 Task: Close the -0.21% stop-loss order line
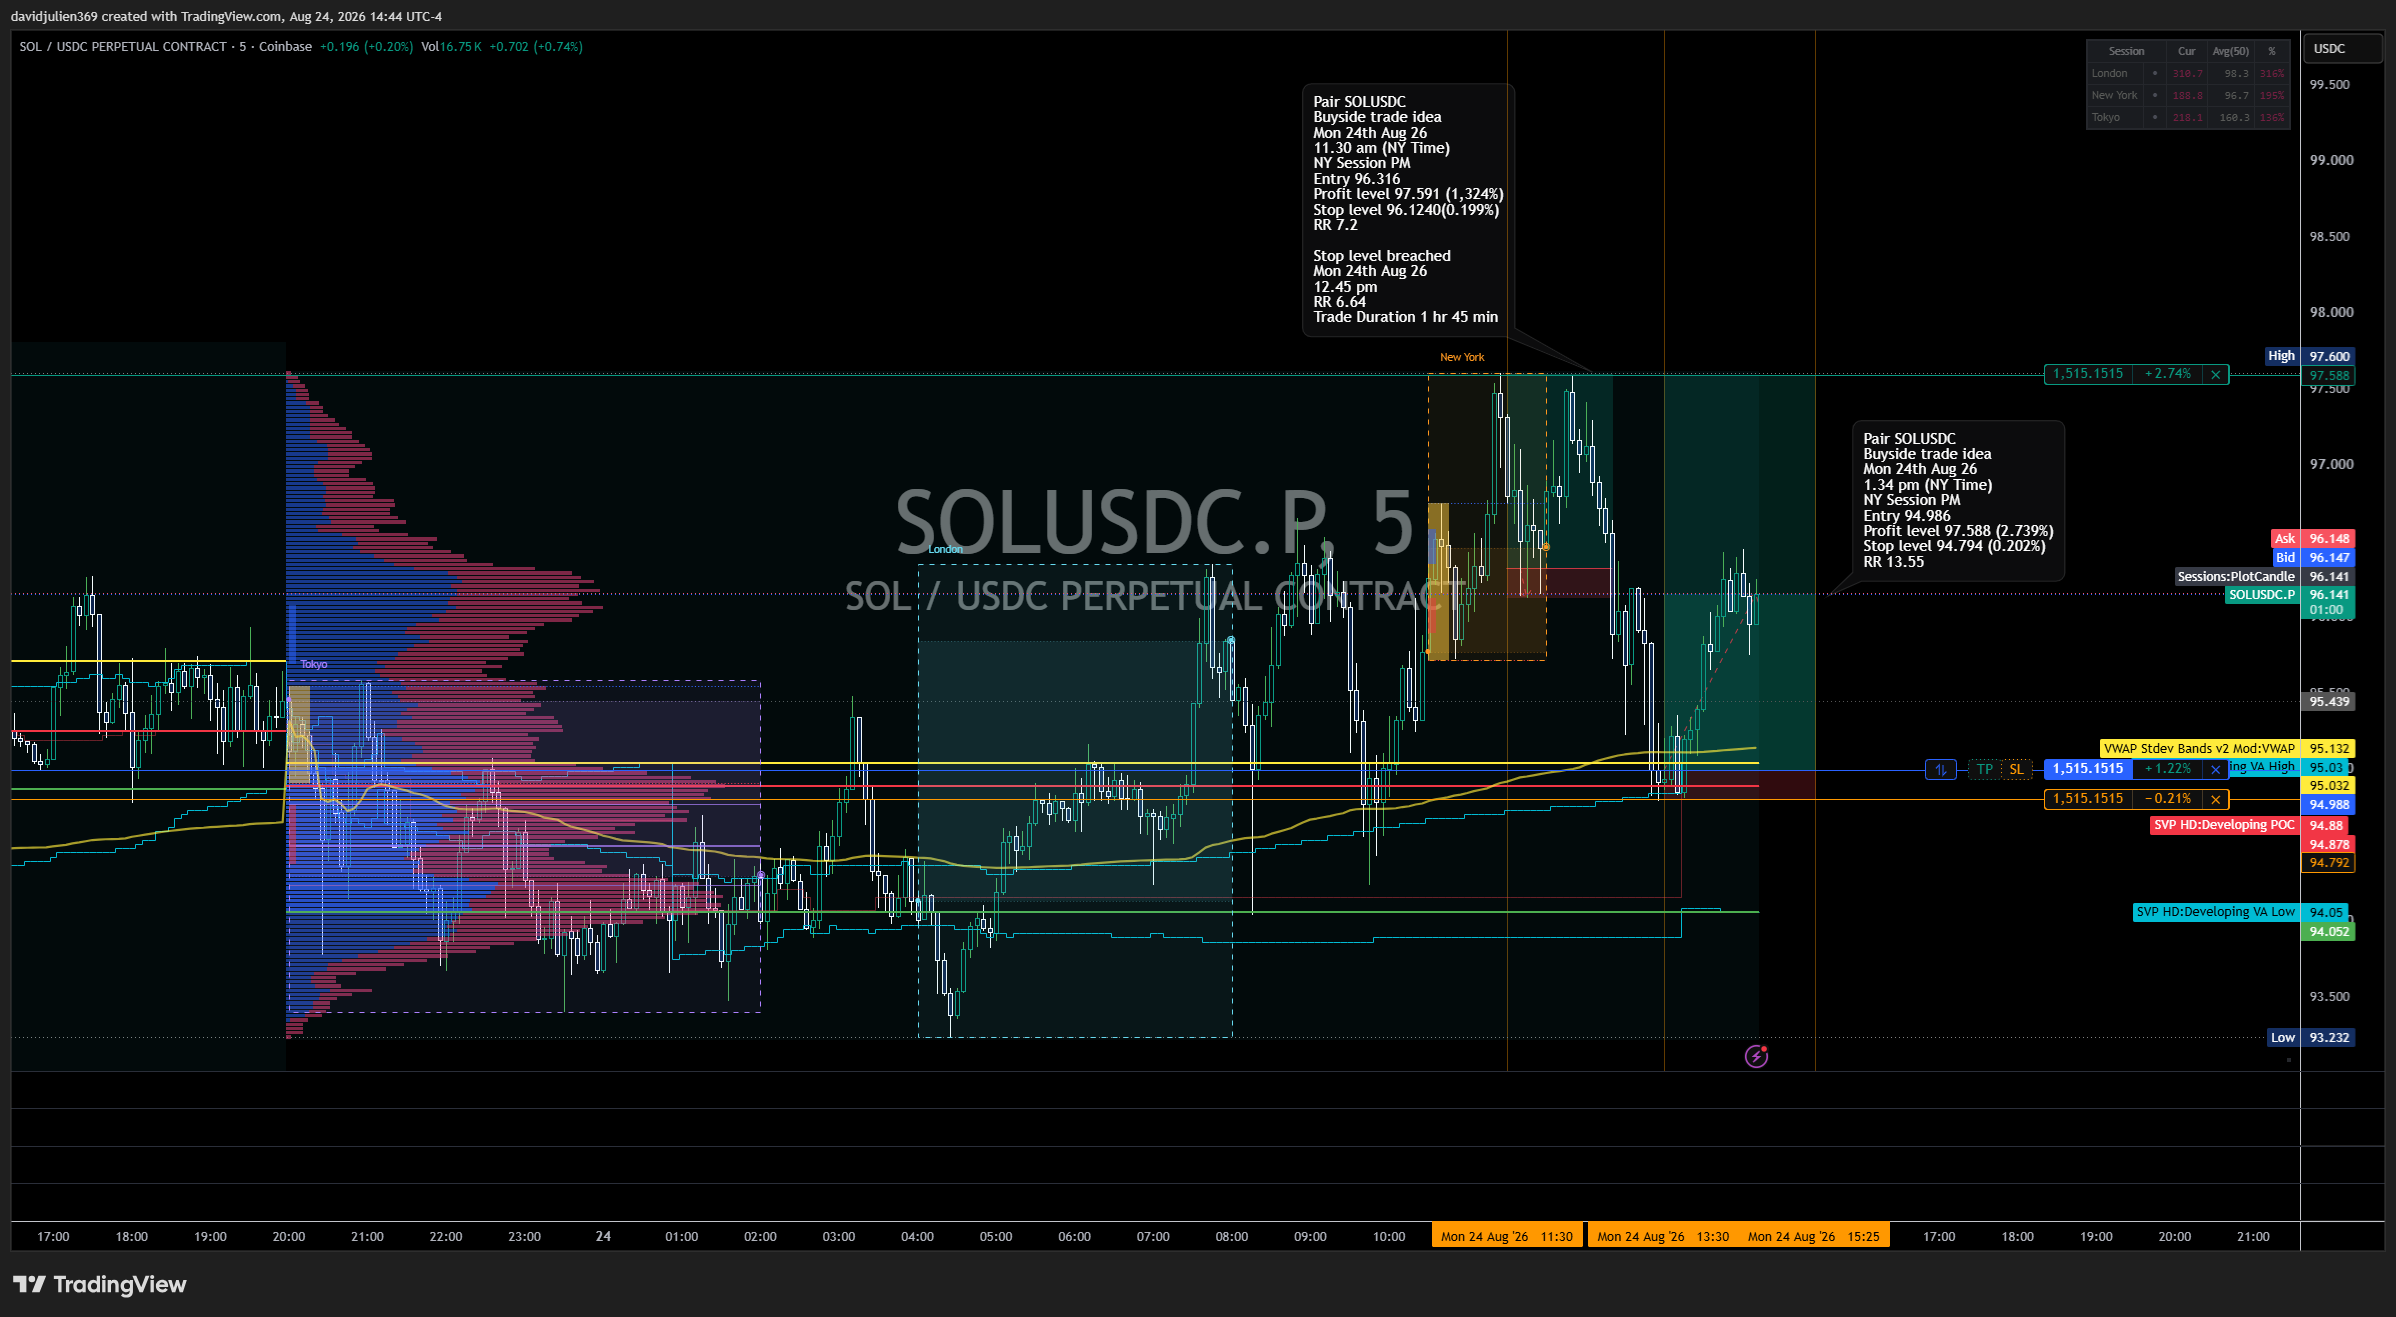[x=2216, y=799]
